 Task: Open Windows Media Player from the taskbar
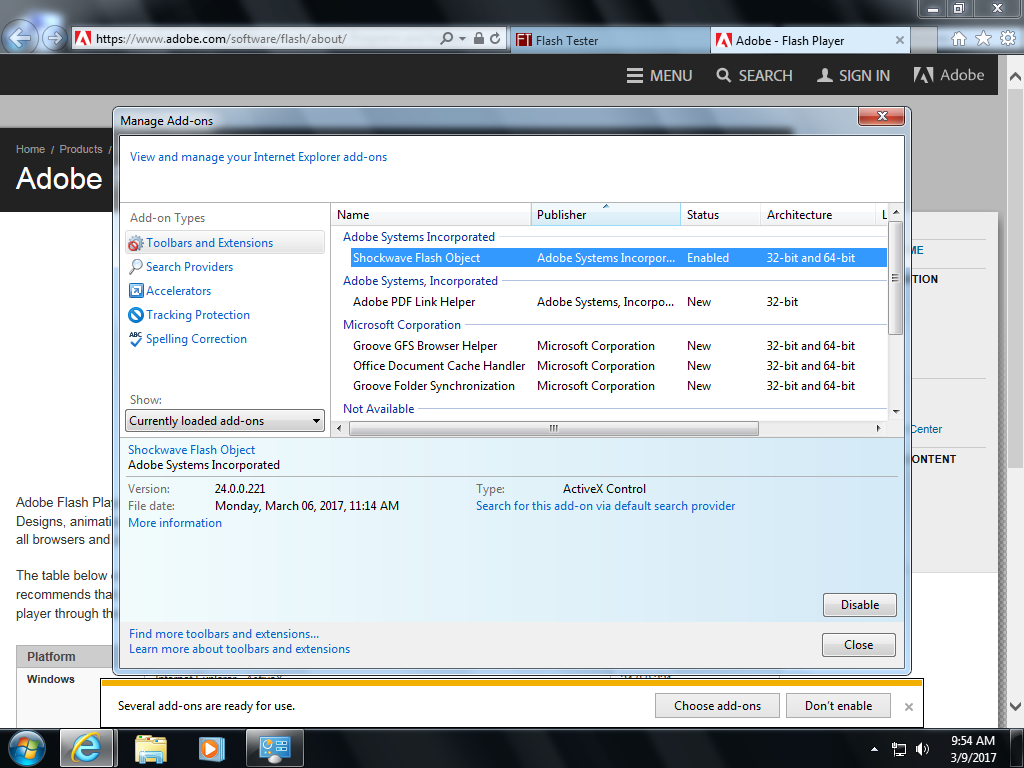[212, 748]
